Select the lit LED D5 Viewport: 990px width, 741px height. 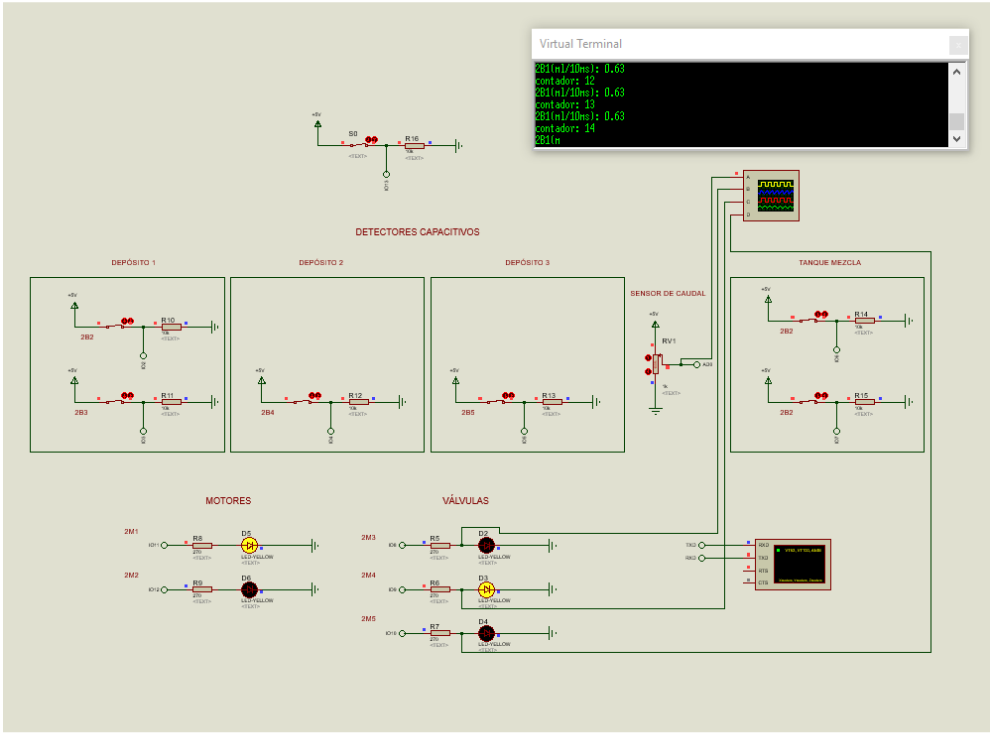[250, 545]
